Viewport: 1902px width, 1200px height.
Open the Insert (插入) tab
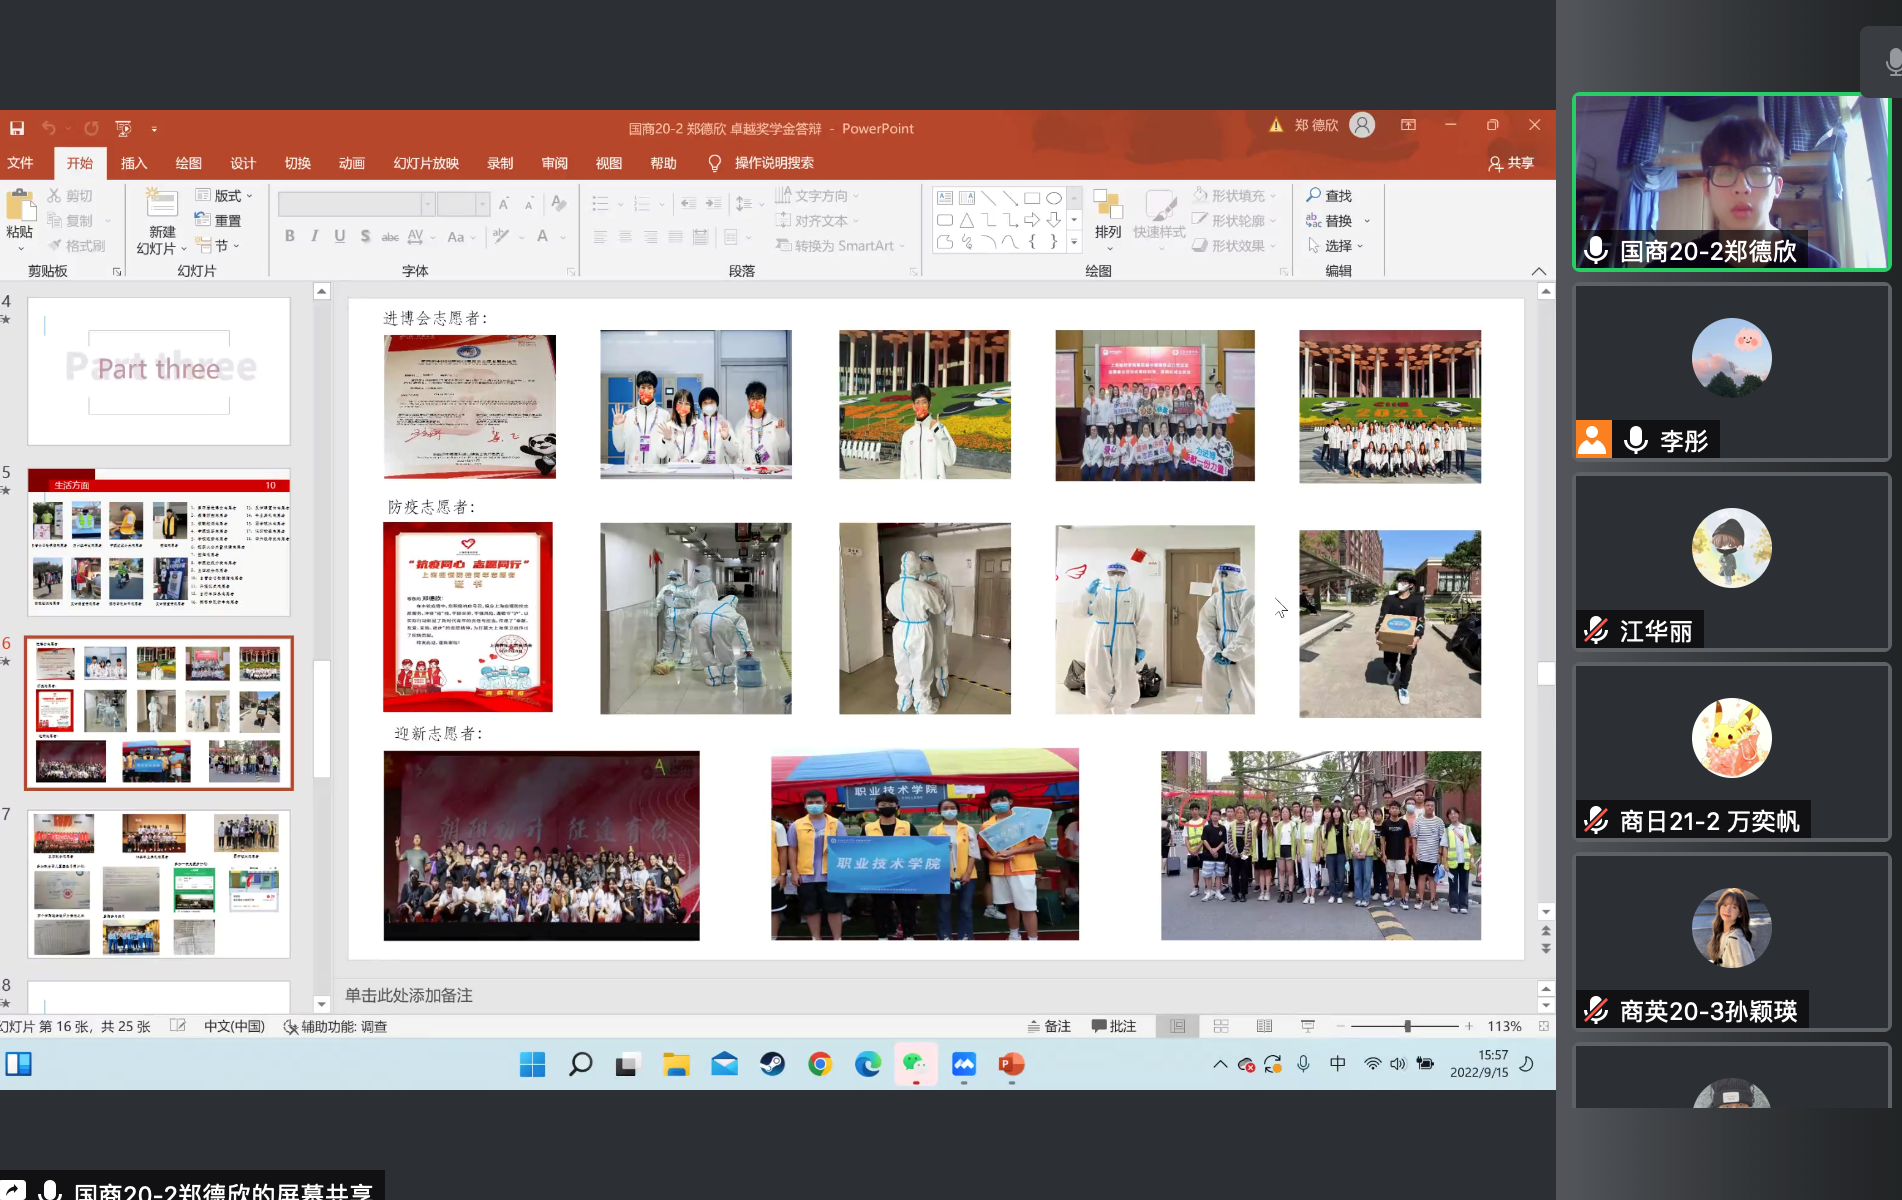pyautogui.click(x=134, y=163)
